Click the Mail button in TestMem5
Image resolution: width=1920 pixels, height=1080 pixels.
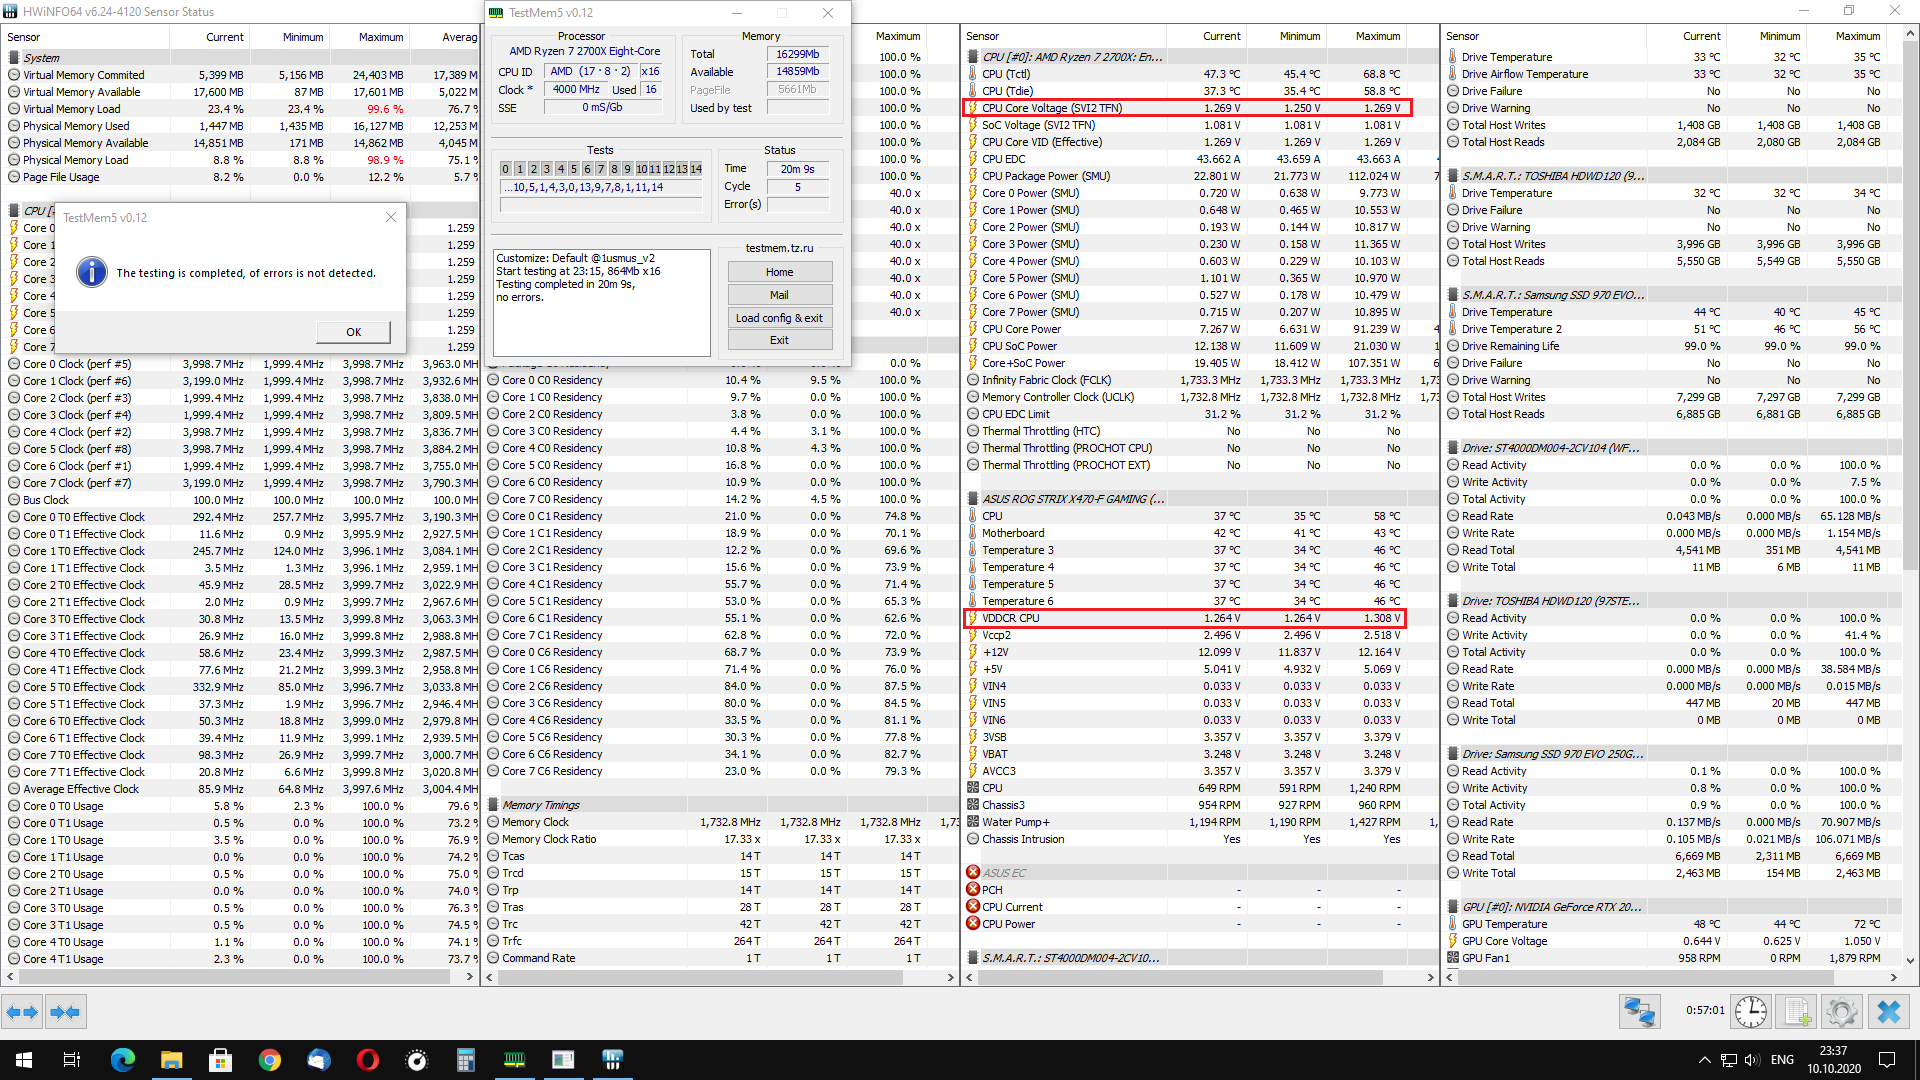(x=779, y=295)
